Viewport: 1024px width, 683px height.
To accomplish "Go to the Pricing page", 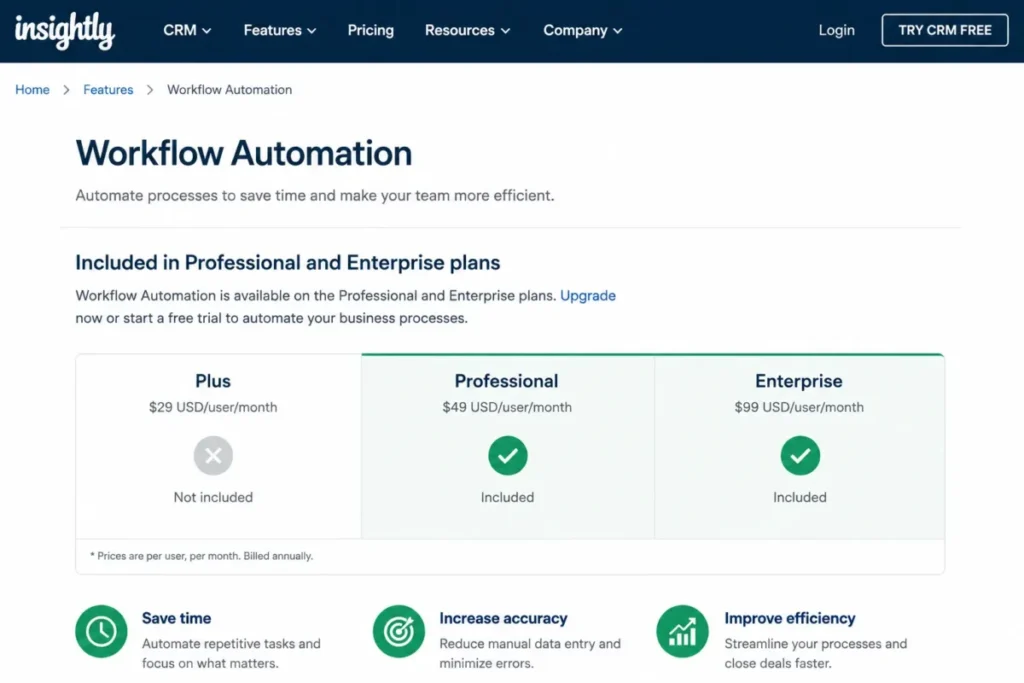I will point(370,31).
